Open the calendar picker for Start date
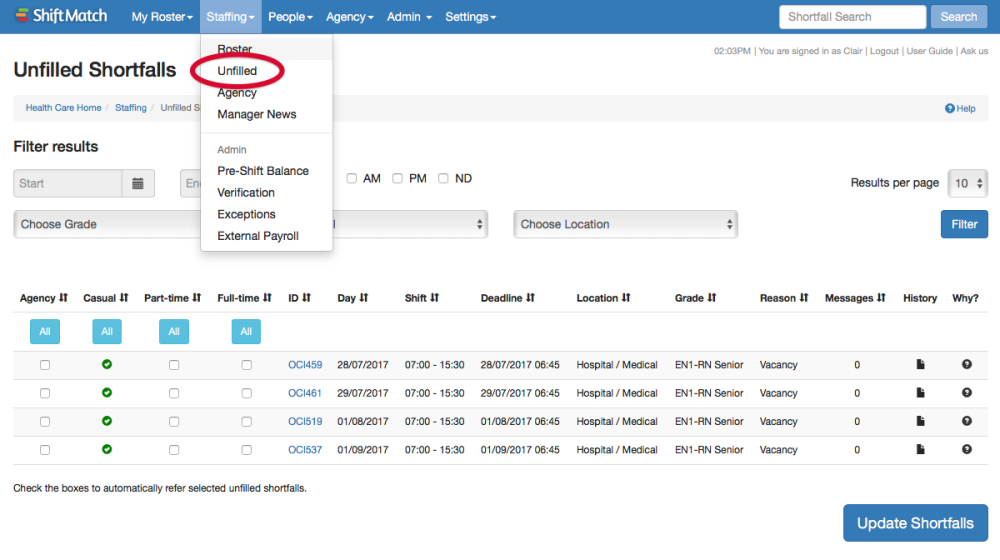 [138, 184]
